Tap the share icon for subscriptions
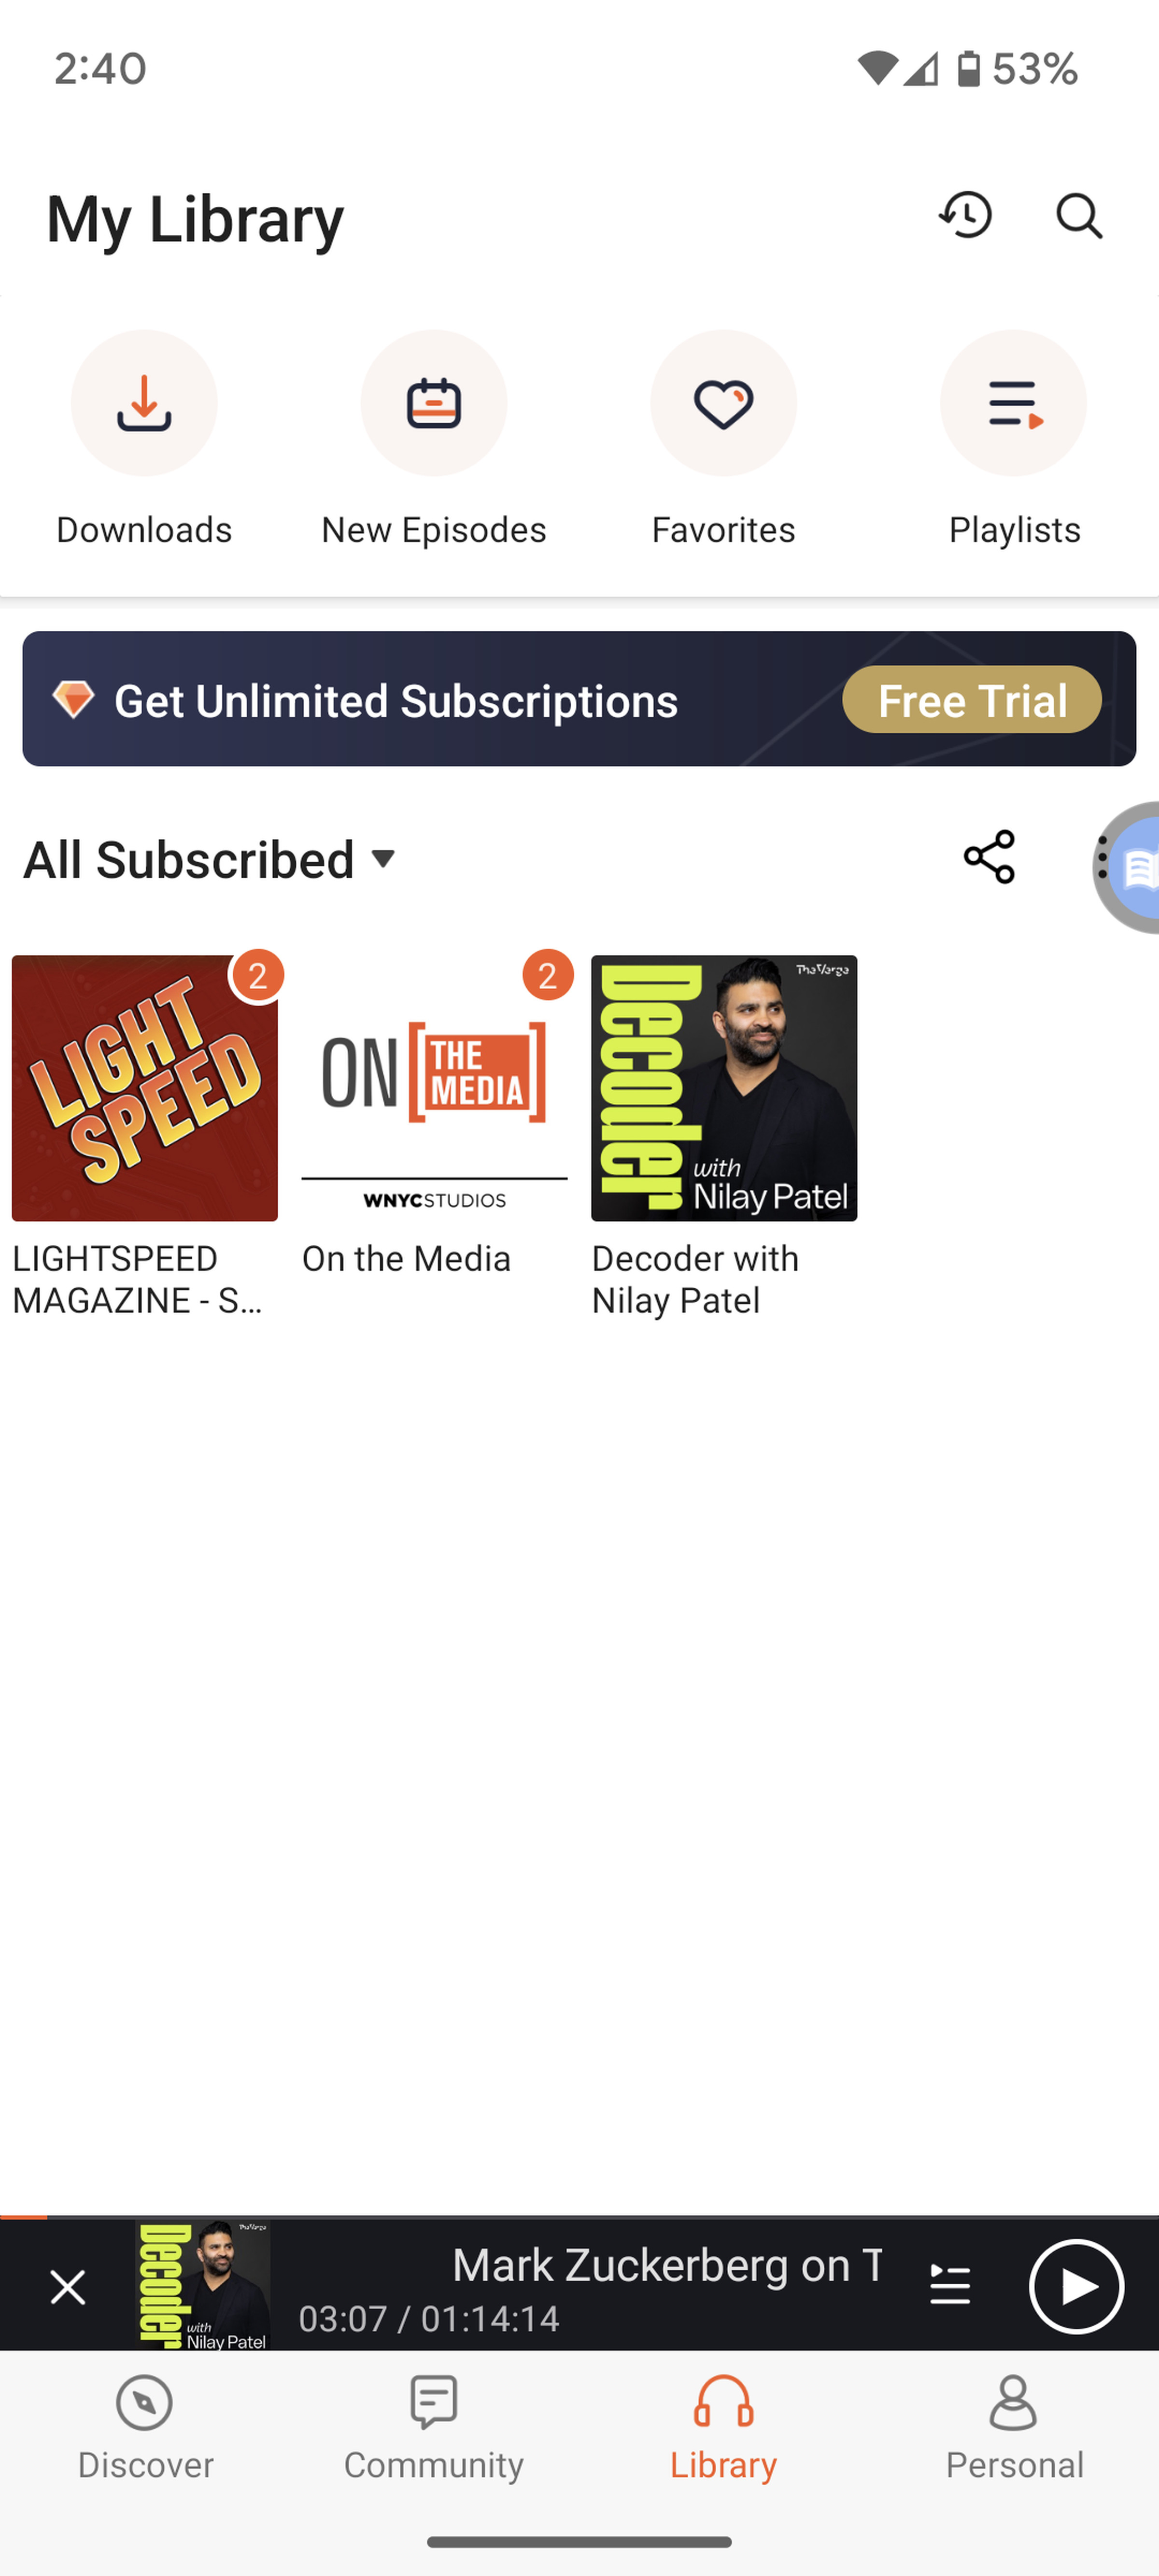Viewport: 1159px width, 2576px height. pyautogui.click(x=987, y=857)
